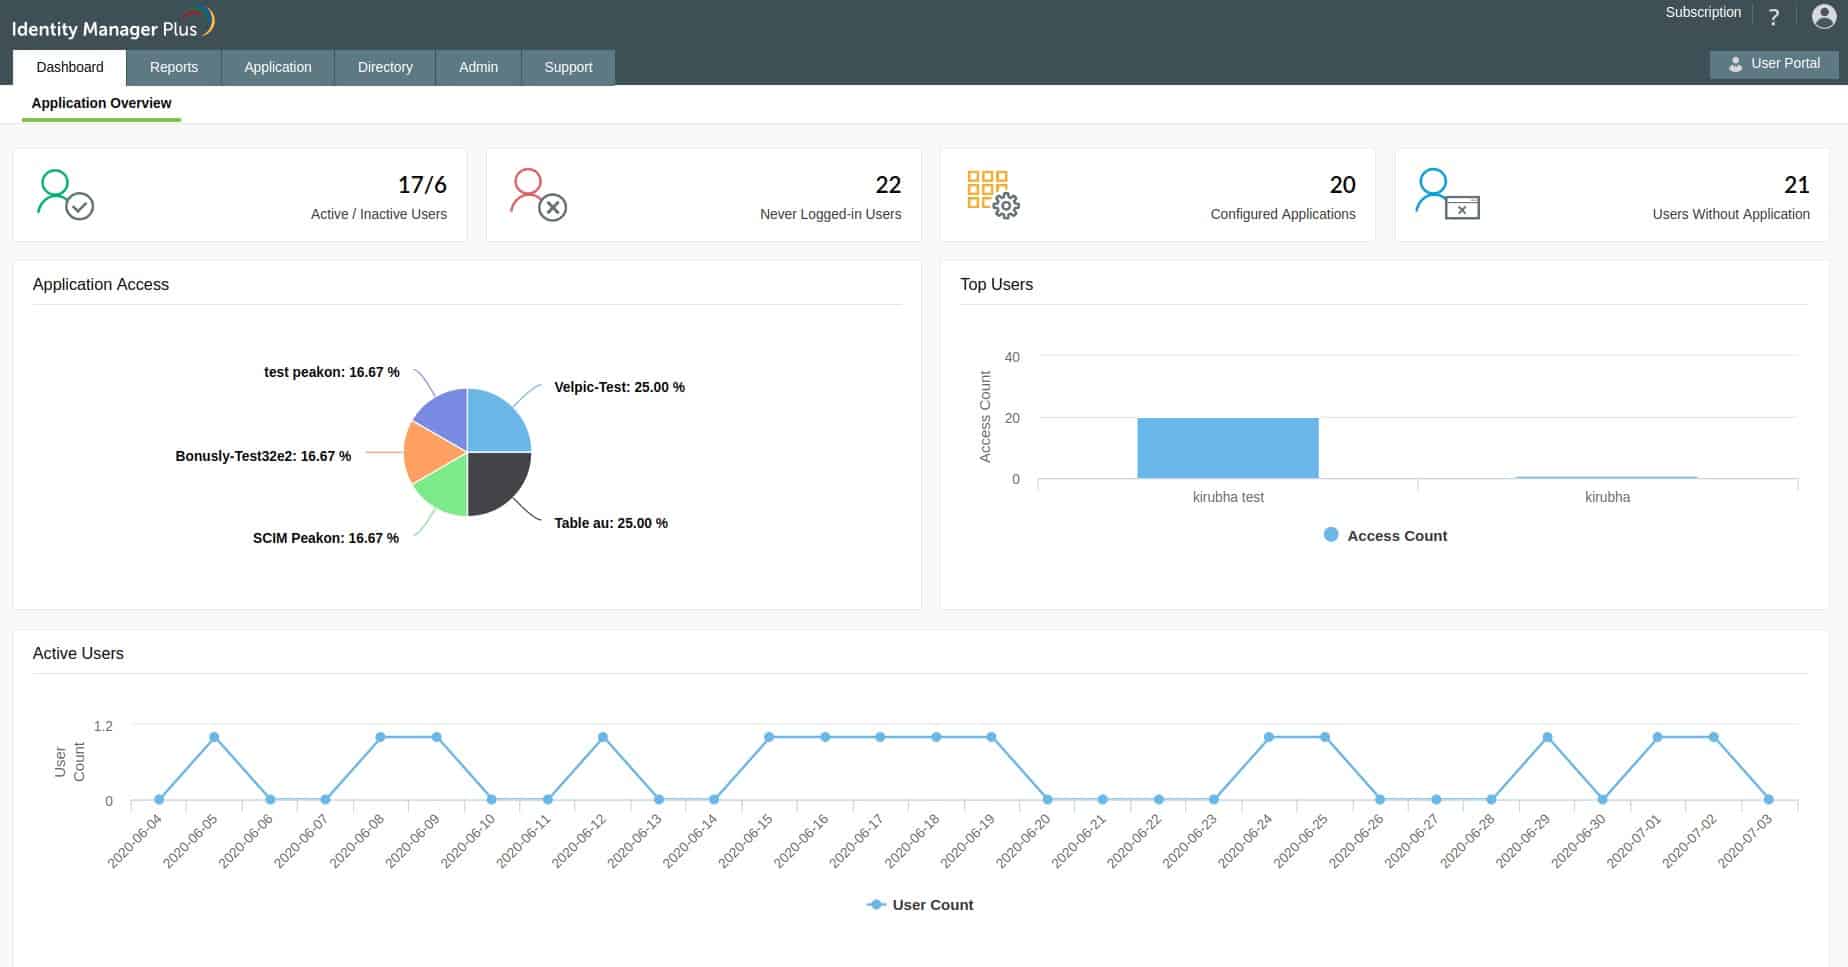Open the Directory tab

click(x=385, y=67)
